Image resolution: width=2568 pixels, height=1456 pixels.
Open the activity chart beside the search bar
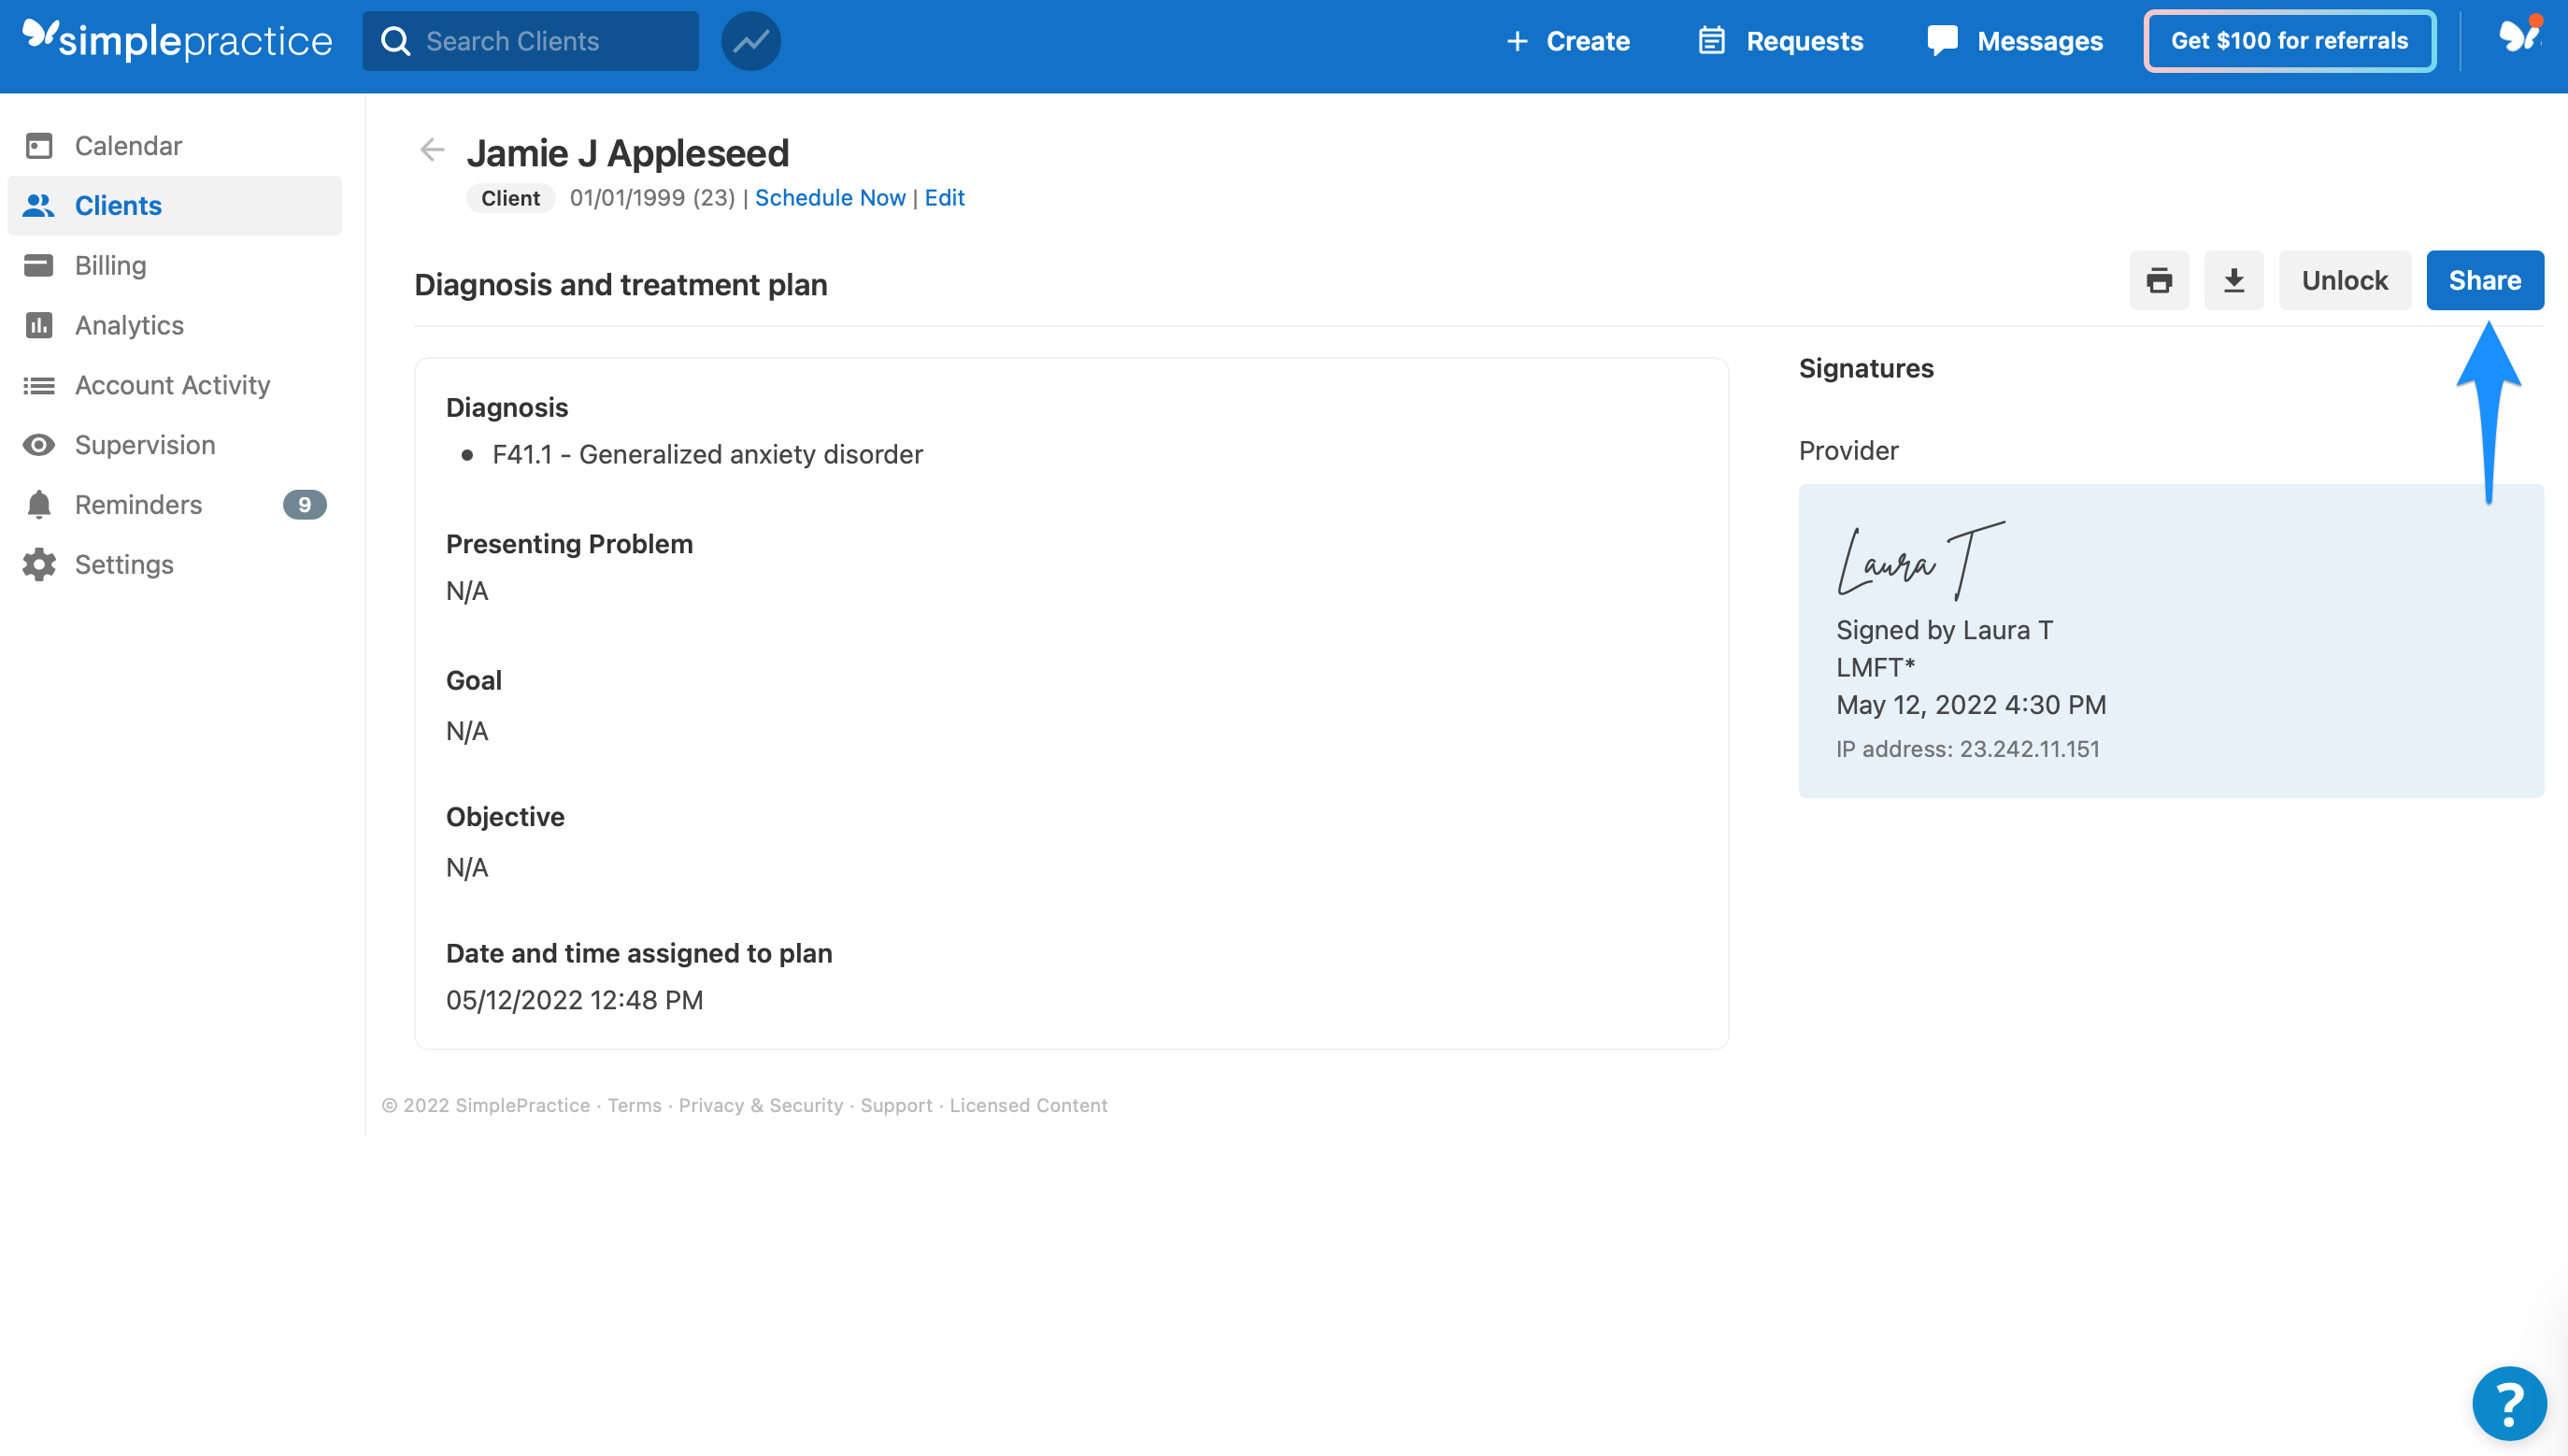click(x=751, y=40)
